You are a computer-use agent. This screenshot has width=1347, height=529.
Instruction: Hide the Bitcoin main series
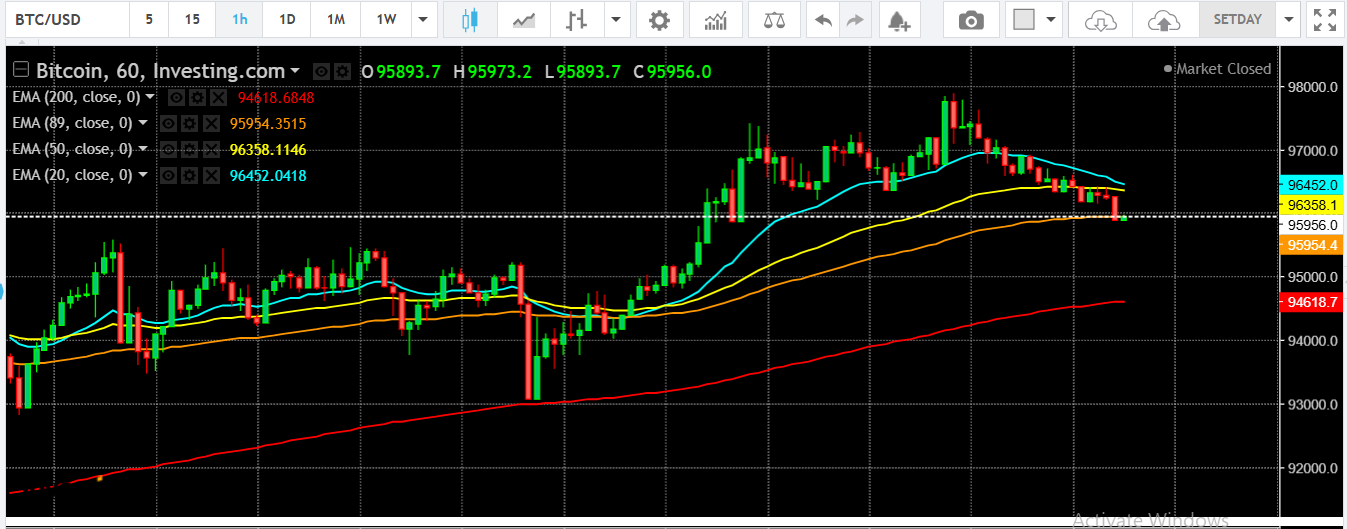coord(321,71)
